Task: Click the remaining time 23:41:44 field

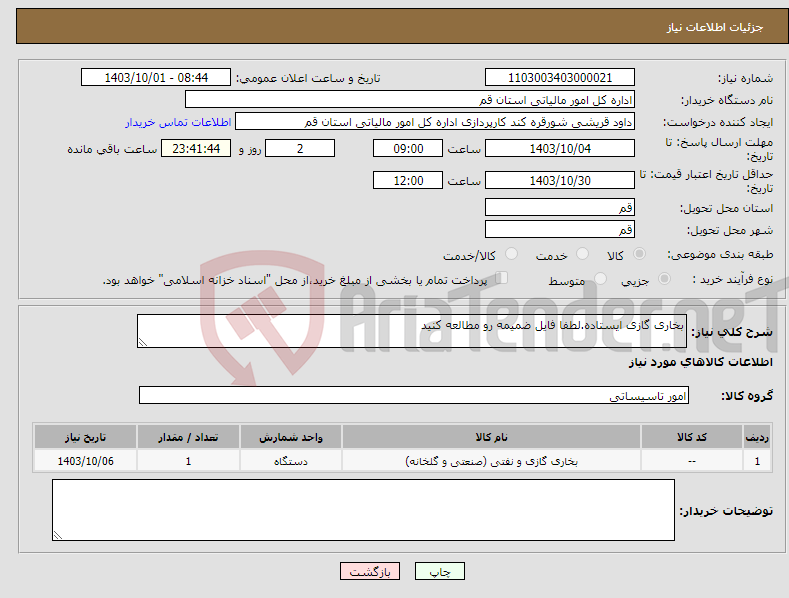Action: click(196, 148)
